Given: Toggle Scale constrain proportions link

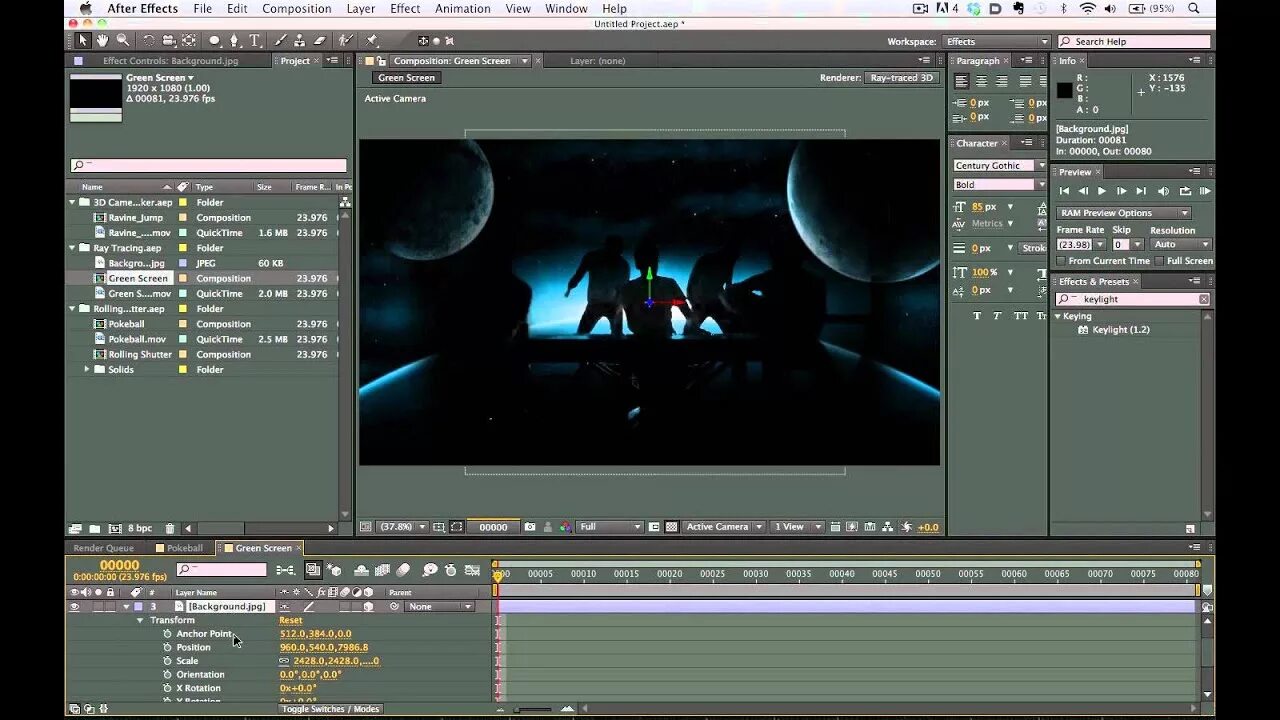Looking at the screenshot, I should [284, 661].
